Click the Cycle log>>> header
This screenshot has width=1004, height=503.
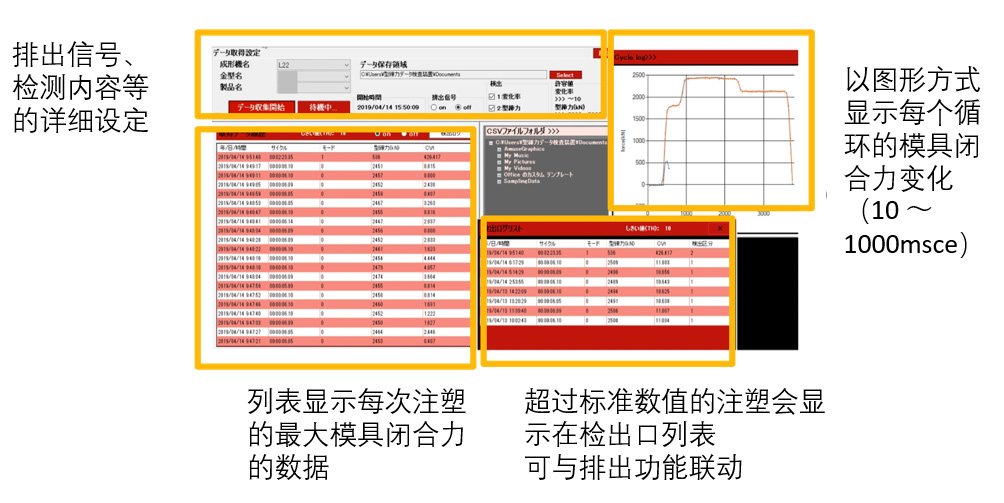(640, 58)
